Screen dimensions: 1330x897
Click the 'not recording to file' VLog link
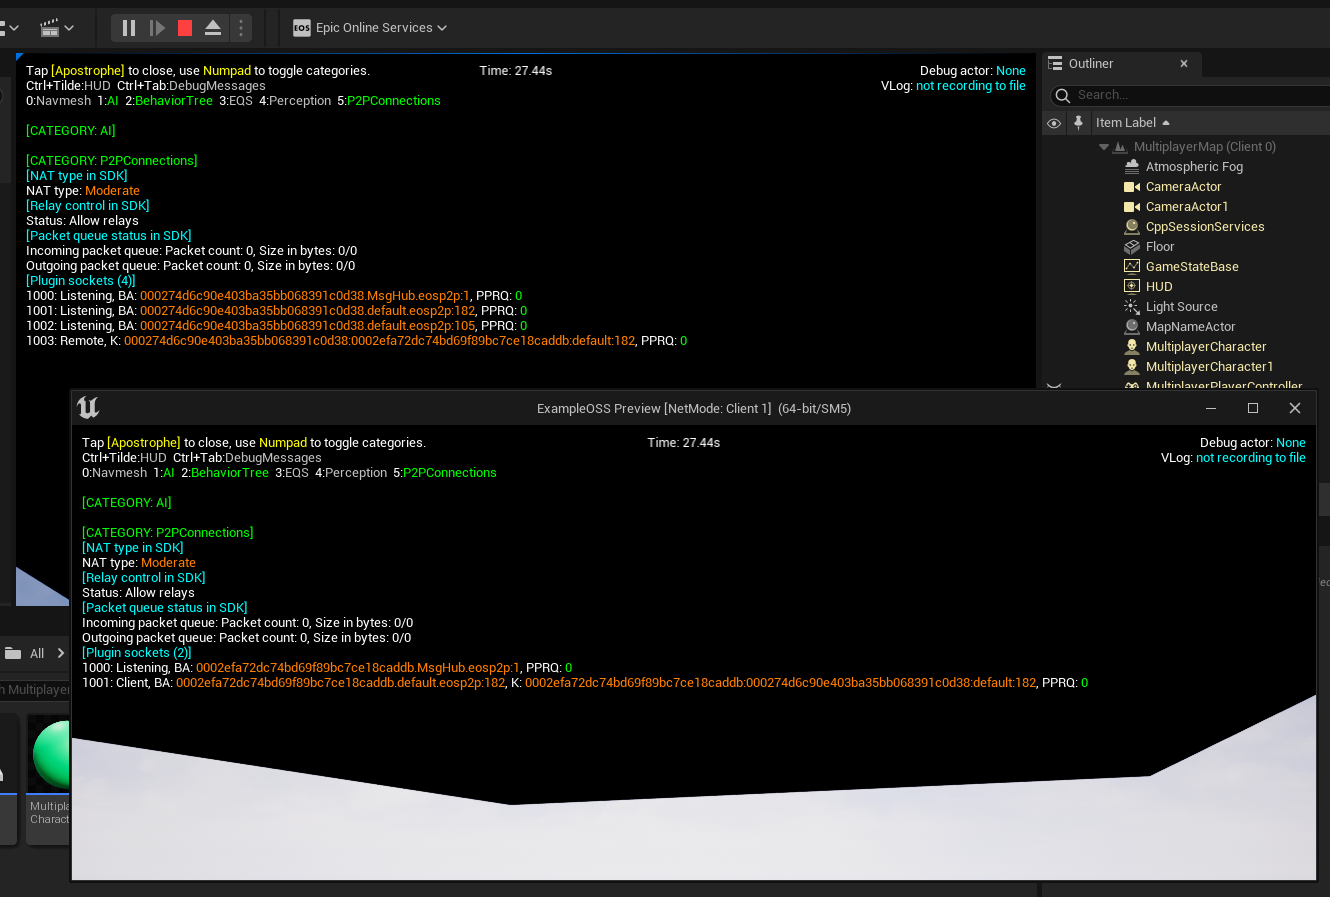pyautogui.click(x=971, y=85)
